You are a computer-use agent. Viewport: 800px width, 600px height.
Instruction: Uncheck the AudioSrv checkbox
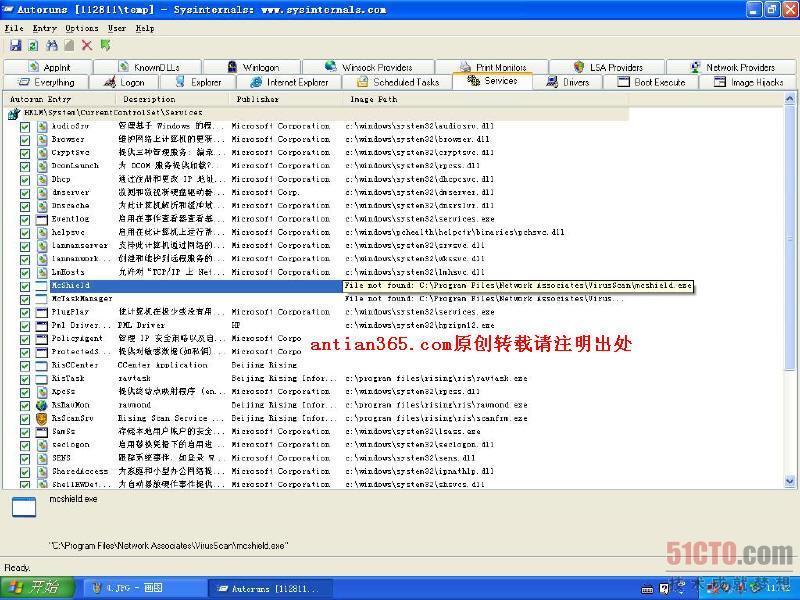[x=24, y=127]
